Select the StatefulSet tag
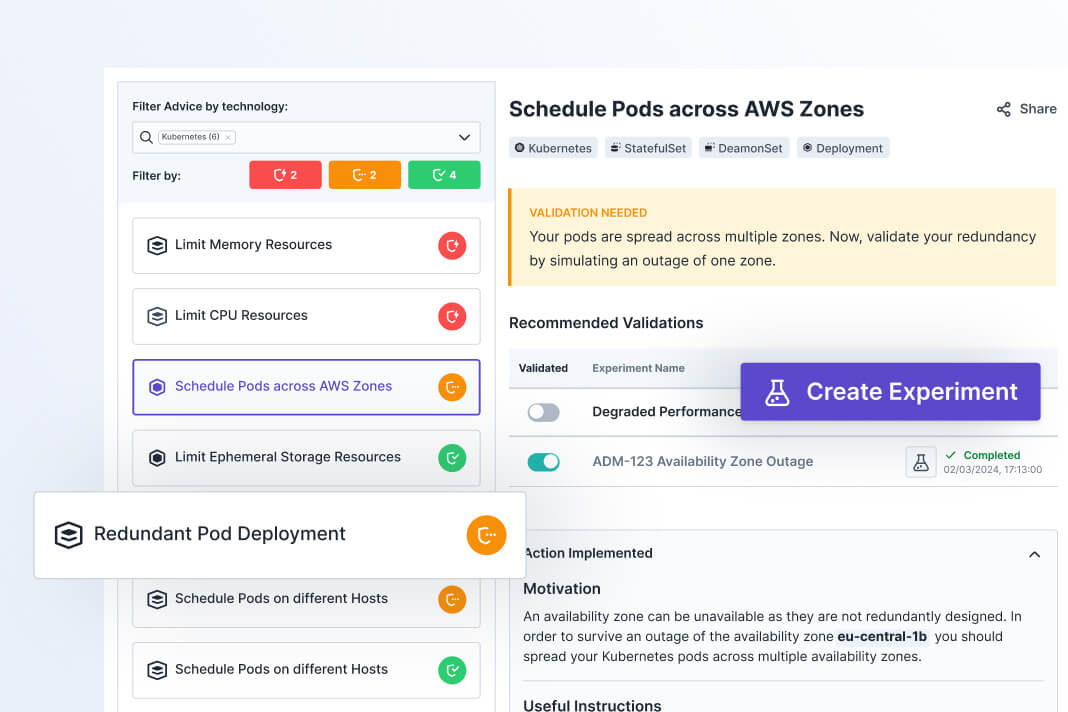The image size is (1068, 712). tap(648, 148)
